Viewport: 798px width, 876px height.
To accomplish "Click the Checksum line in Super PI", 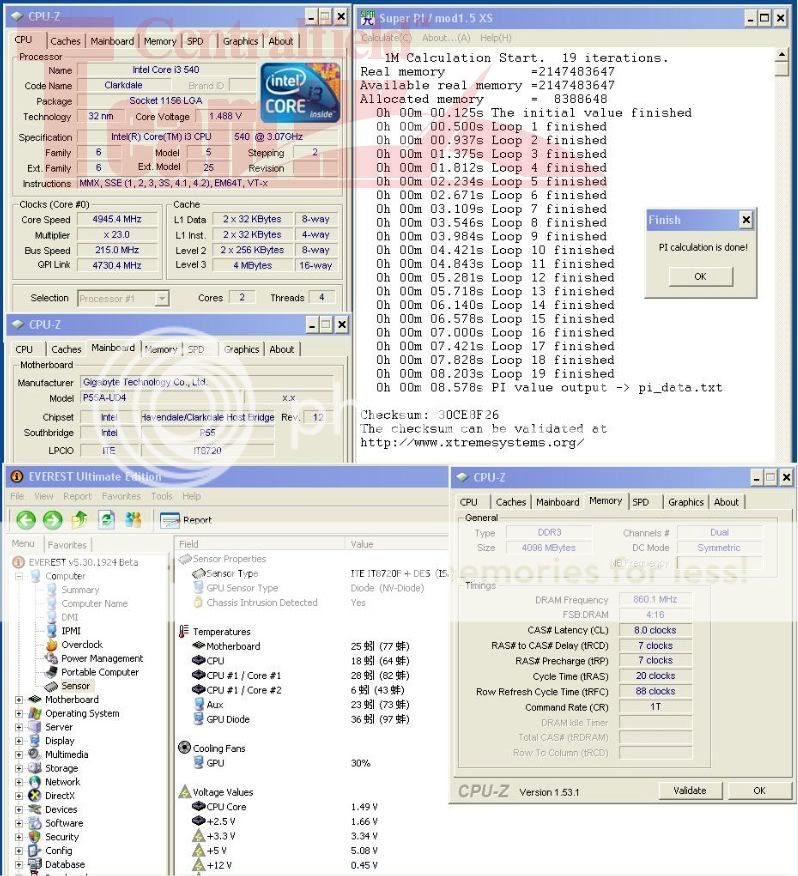I will click(x=429, y=415).
